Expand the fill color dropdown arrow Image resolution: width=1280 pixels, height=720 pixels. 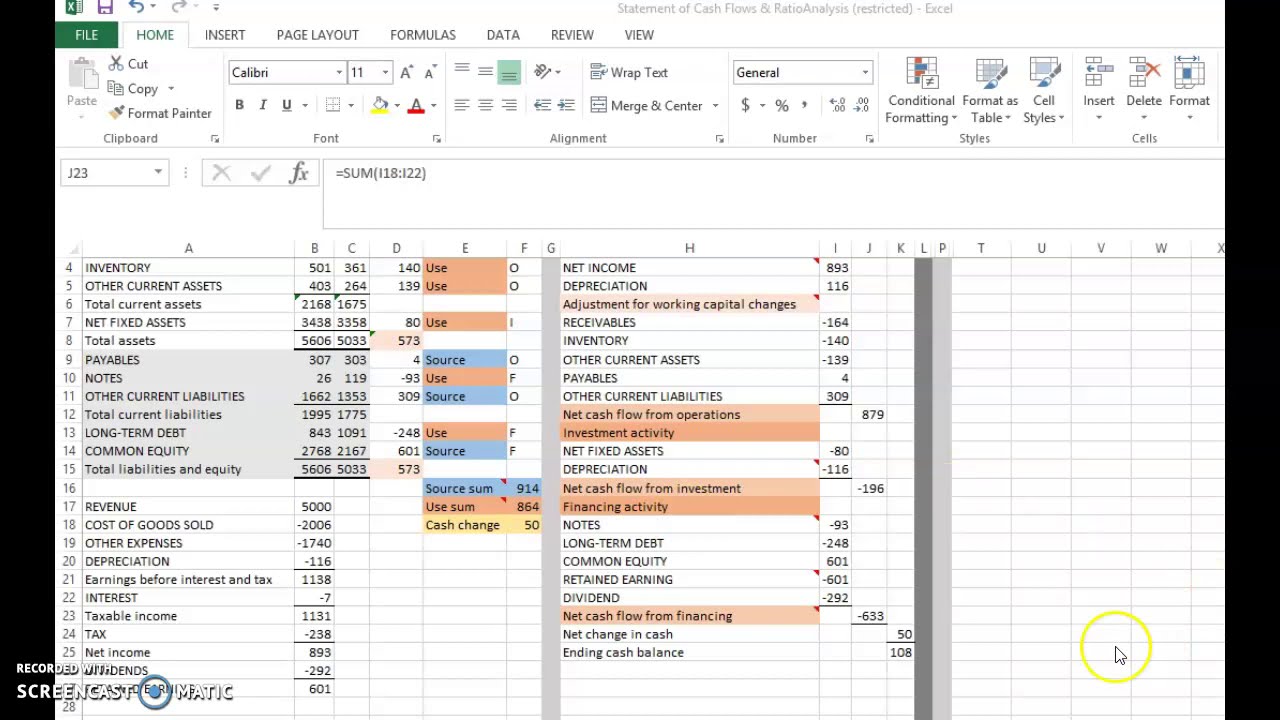pos(397,105)
